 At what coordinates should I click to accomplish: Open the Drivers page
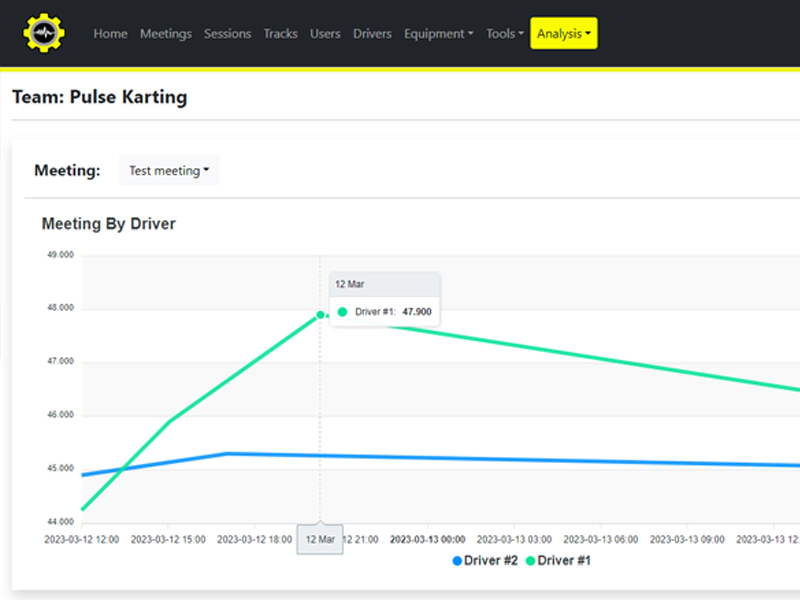pos(372,33)
